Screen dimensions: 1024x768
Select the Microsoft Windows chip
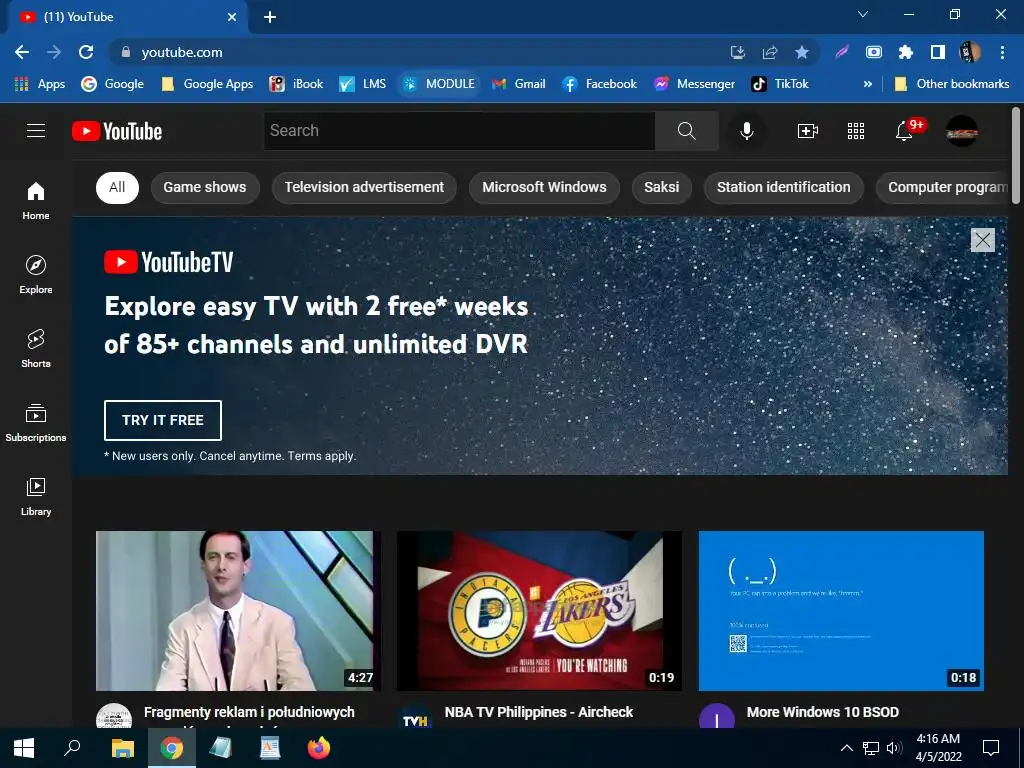(544, 187)
